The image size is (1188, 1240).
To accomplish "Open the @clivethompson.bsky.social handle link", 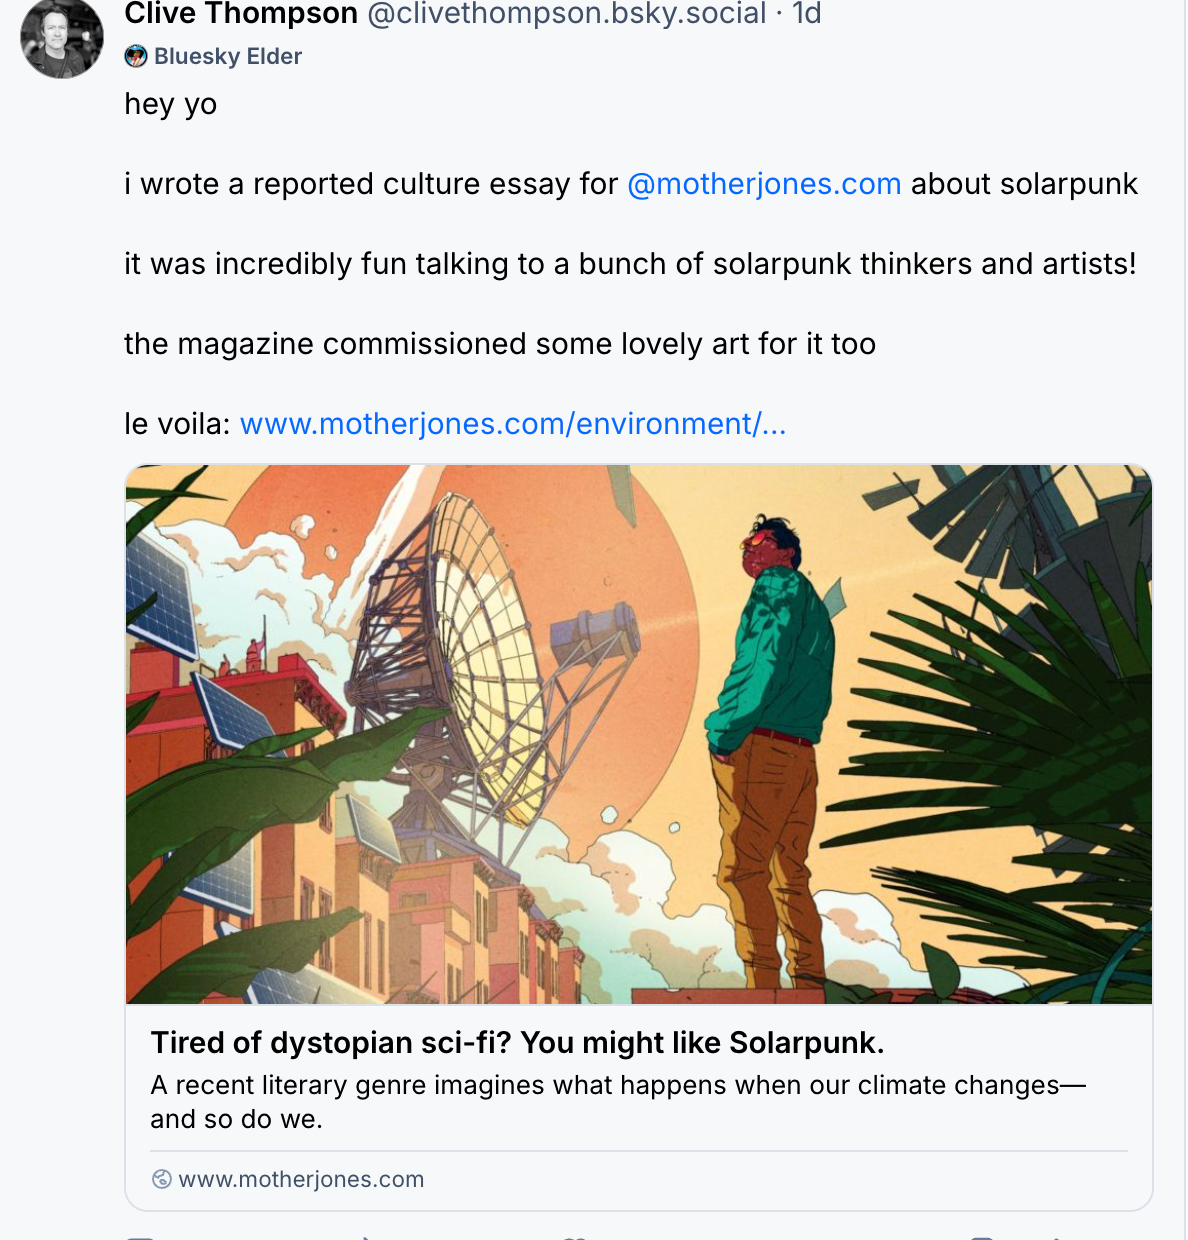I will pyautogui.click(x=567, y=14).
